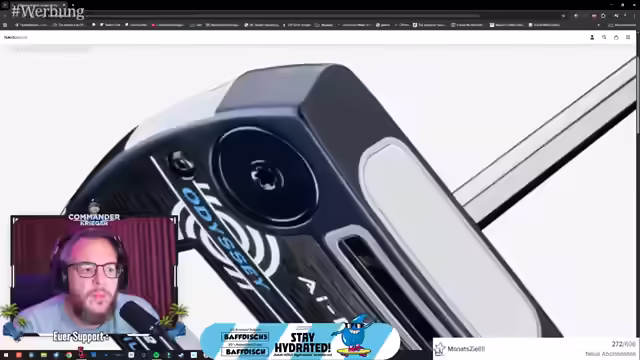The height and width of the screenshot is (360, 640).
Task: Click the red extension icon in browser toolbar
Action: (x=594, y=16)
